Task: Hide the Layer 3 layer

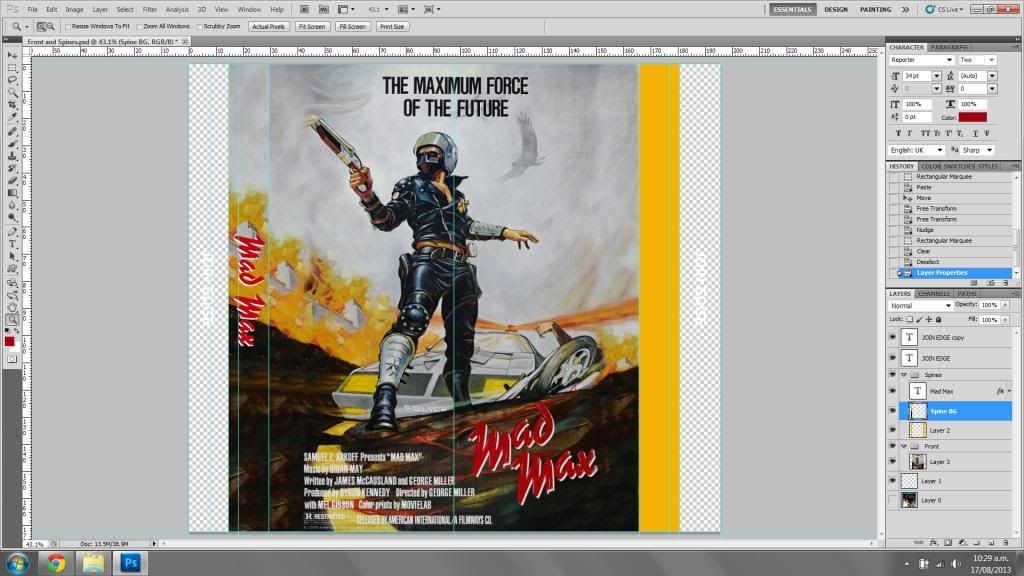Action: pyautogui.click(x=893, y=462)
